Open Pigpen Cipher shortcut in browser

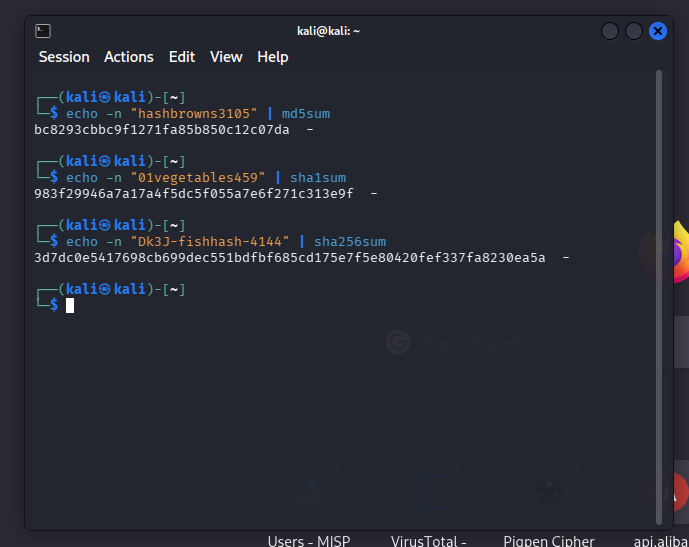[x=549, y=540]
